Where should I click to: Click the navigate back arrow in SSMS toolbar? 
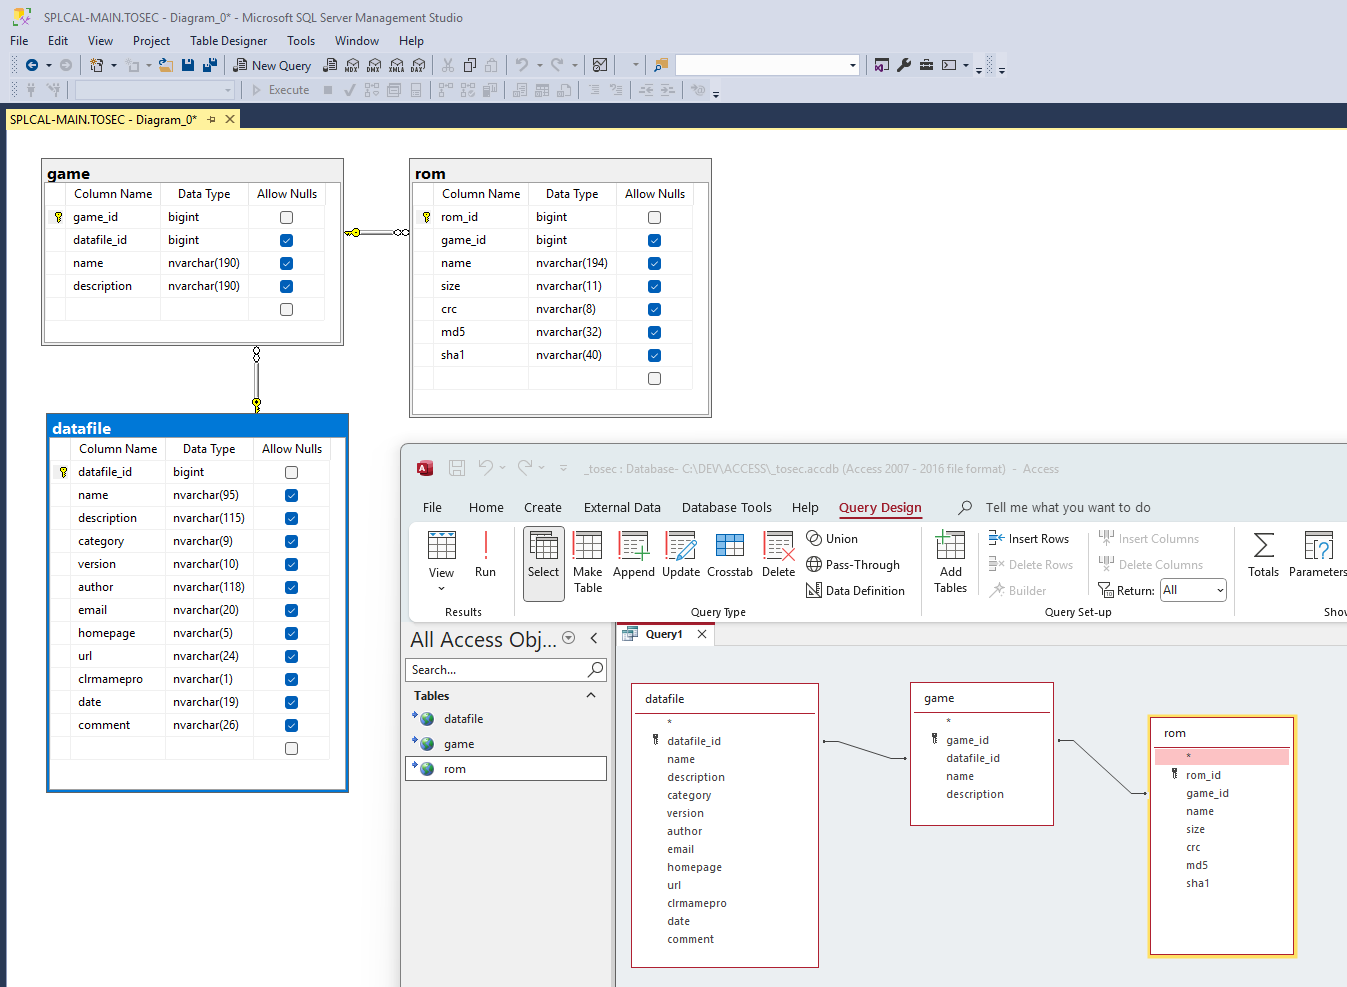[x=32, y=65]
